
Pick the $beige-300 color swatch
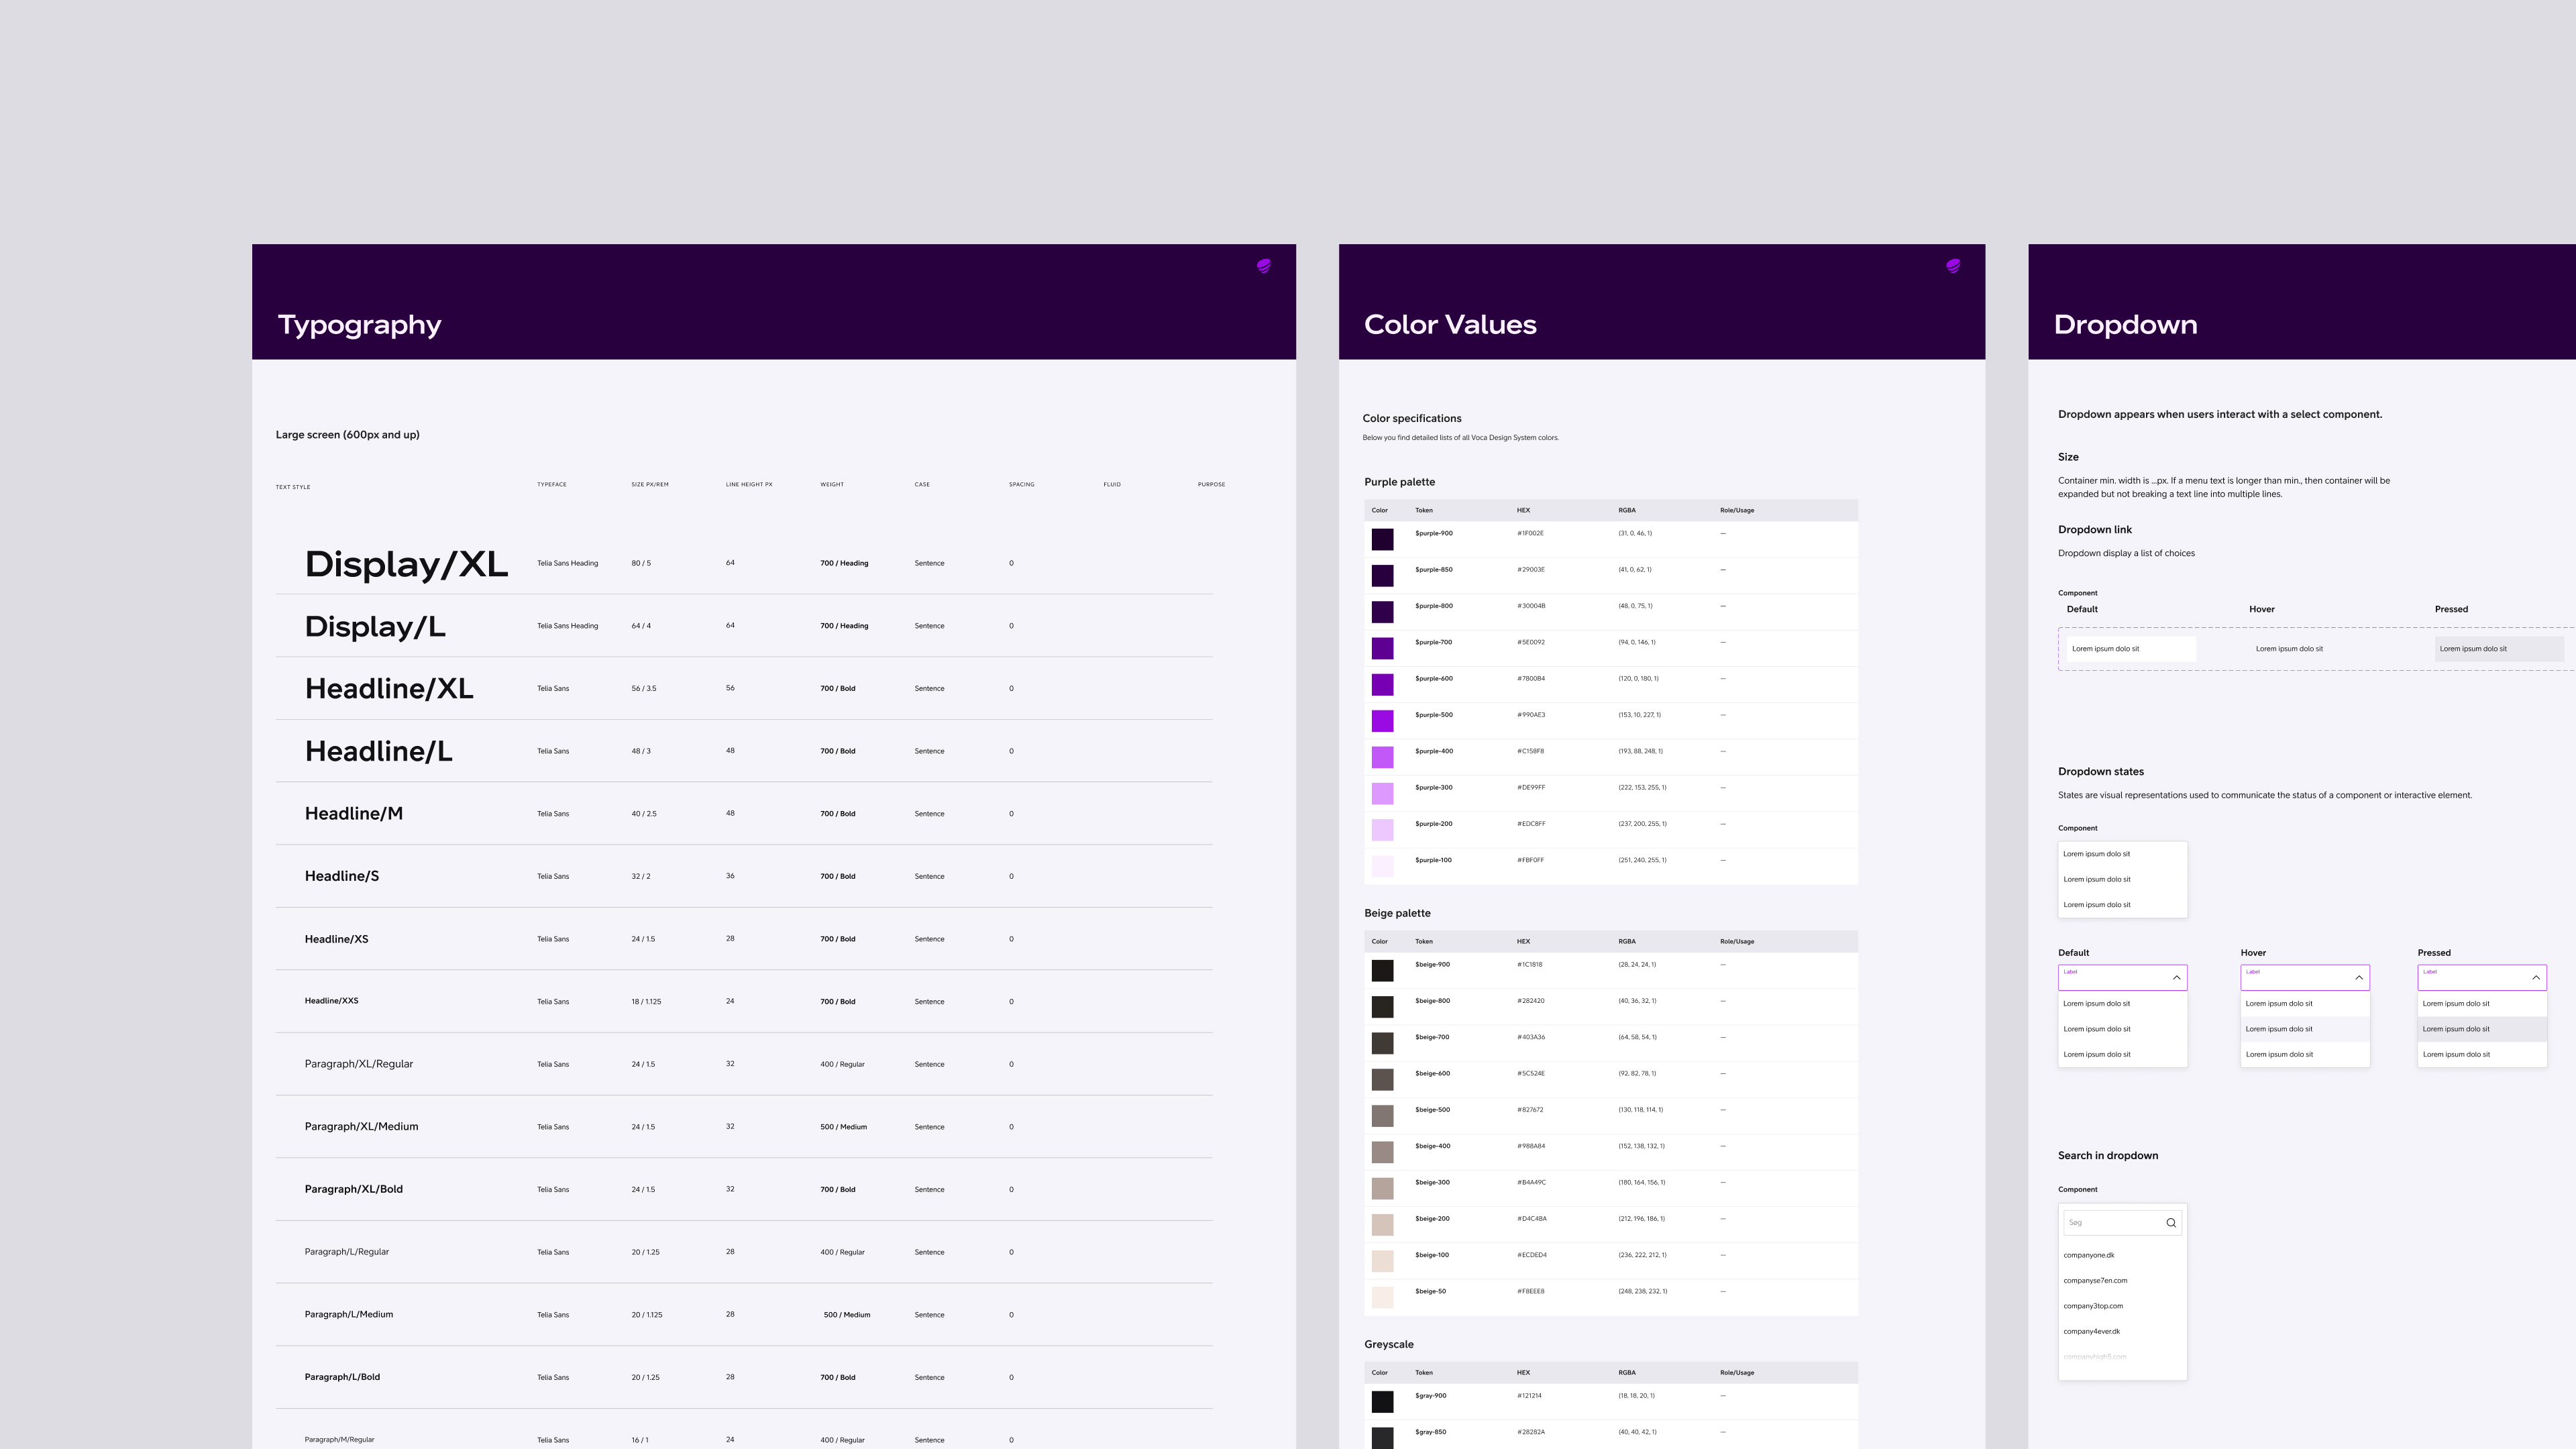[1382, 1188]
